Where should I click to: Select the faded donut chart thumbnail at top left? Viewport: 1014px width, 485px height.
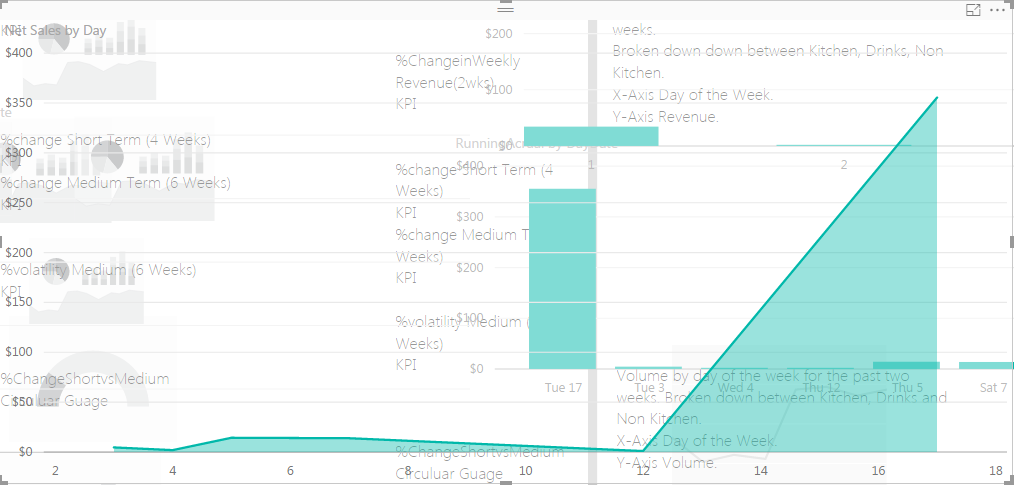coord(54,40)
